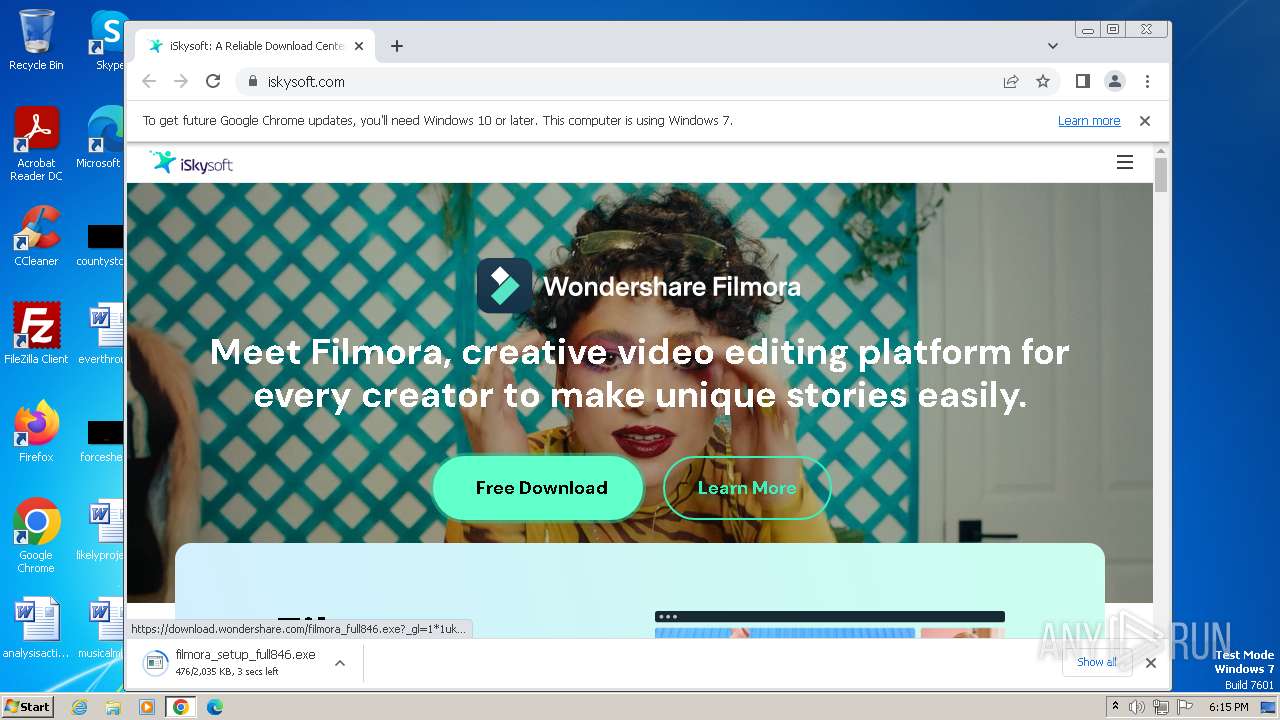
Task: Close the downloads bar
Action: (x=1150, y=662)
